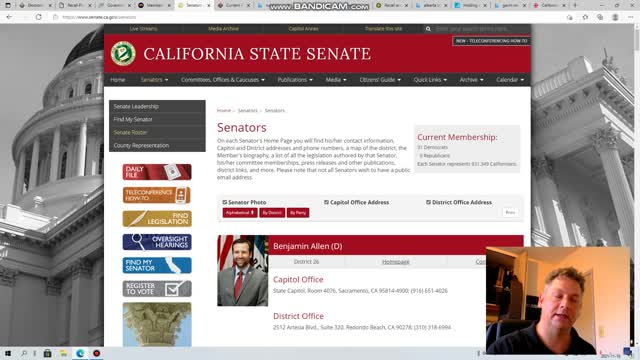Open the Teleconference How-To banner
The width and height of the screenshot is (640, 360).
tap(157, 195)
